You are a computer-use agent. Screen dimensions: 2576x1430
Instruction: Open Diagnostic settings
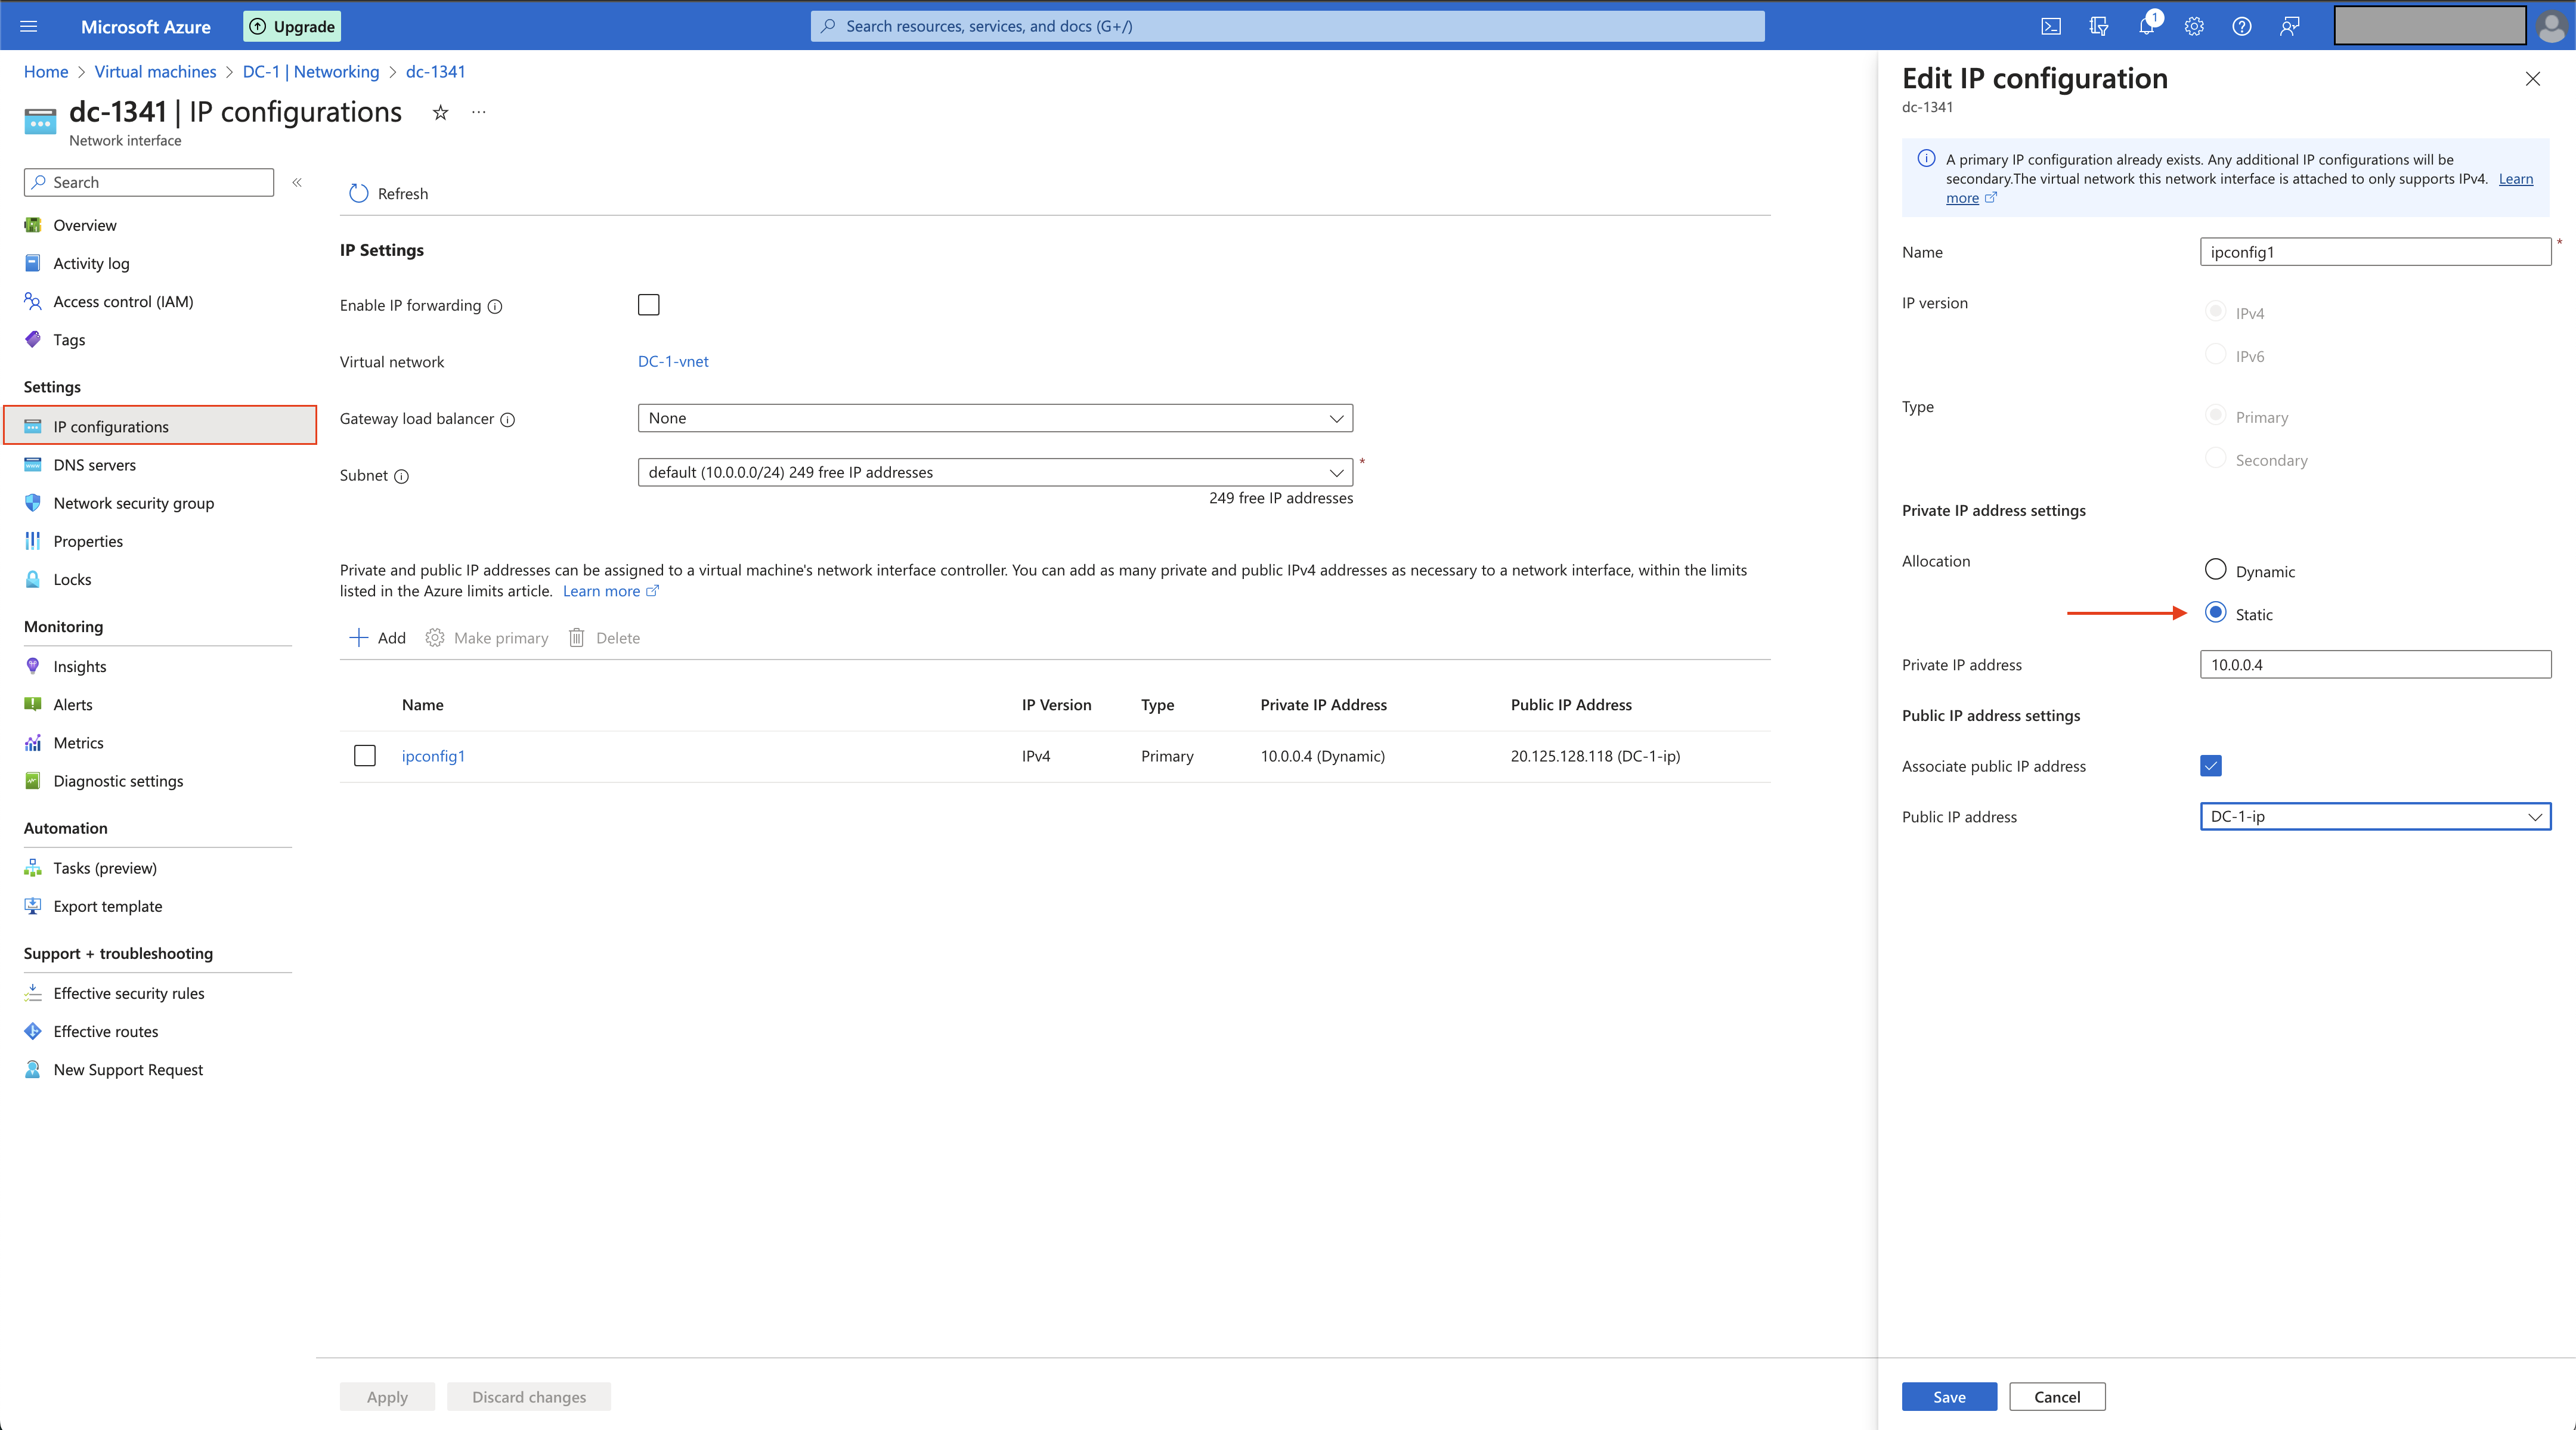(x=117, y=780)
